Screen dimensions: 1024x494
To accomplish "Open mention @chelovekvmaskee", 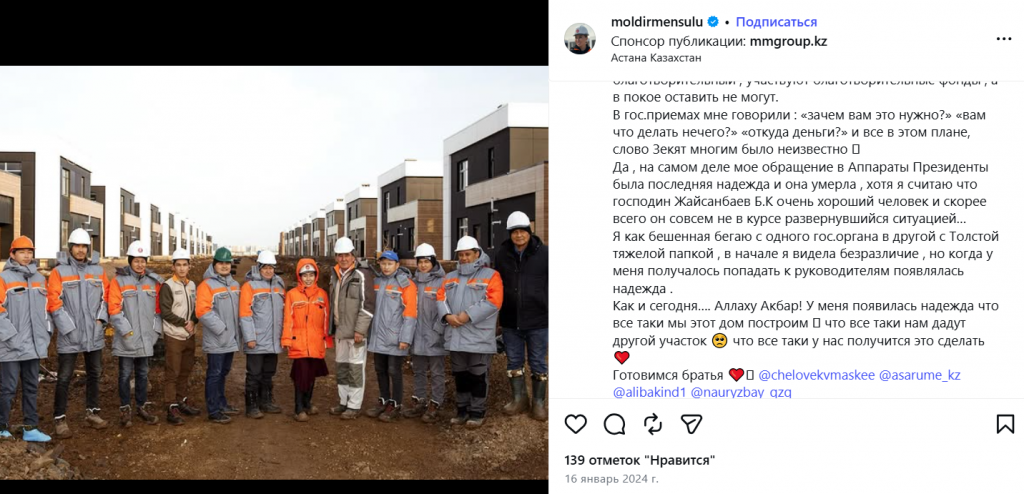I will [817, 375].
